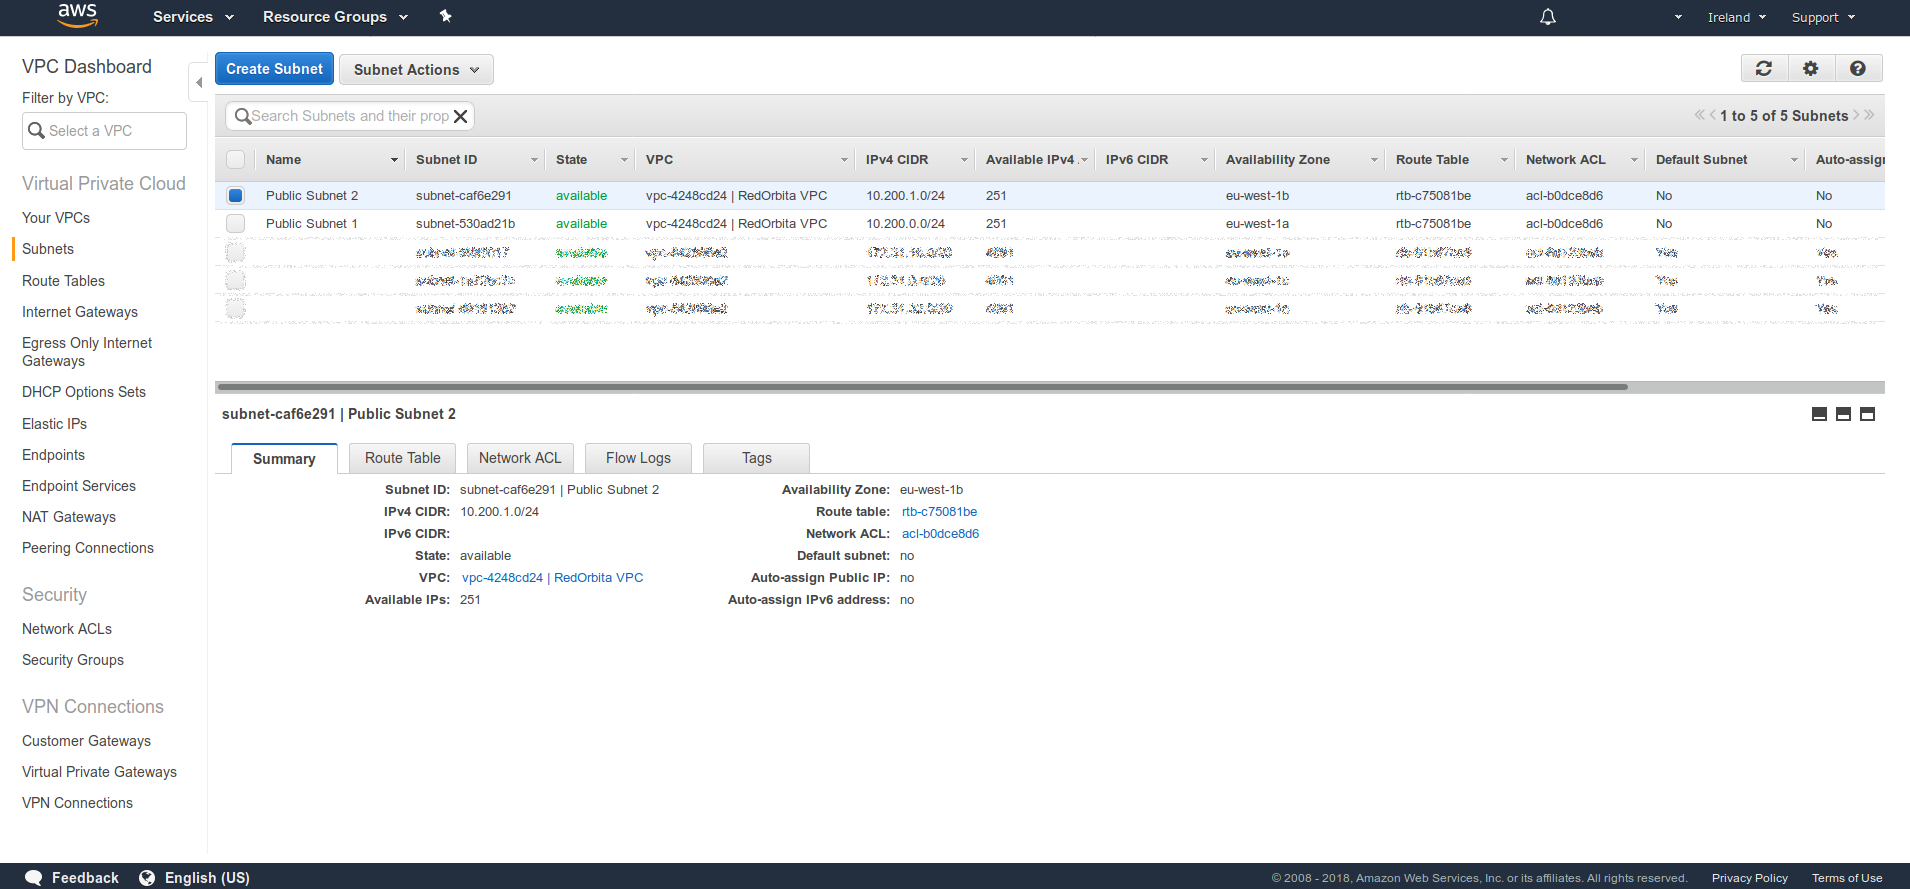Open table settings gear icon

coord(1810,68)
